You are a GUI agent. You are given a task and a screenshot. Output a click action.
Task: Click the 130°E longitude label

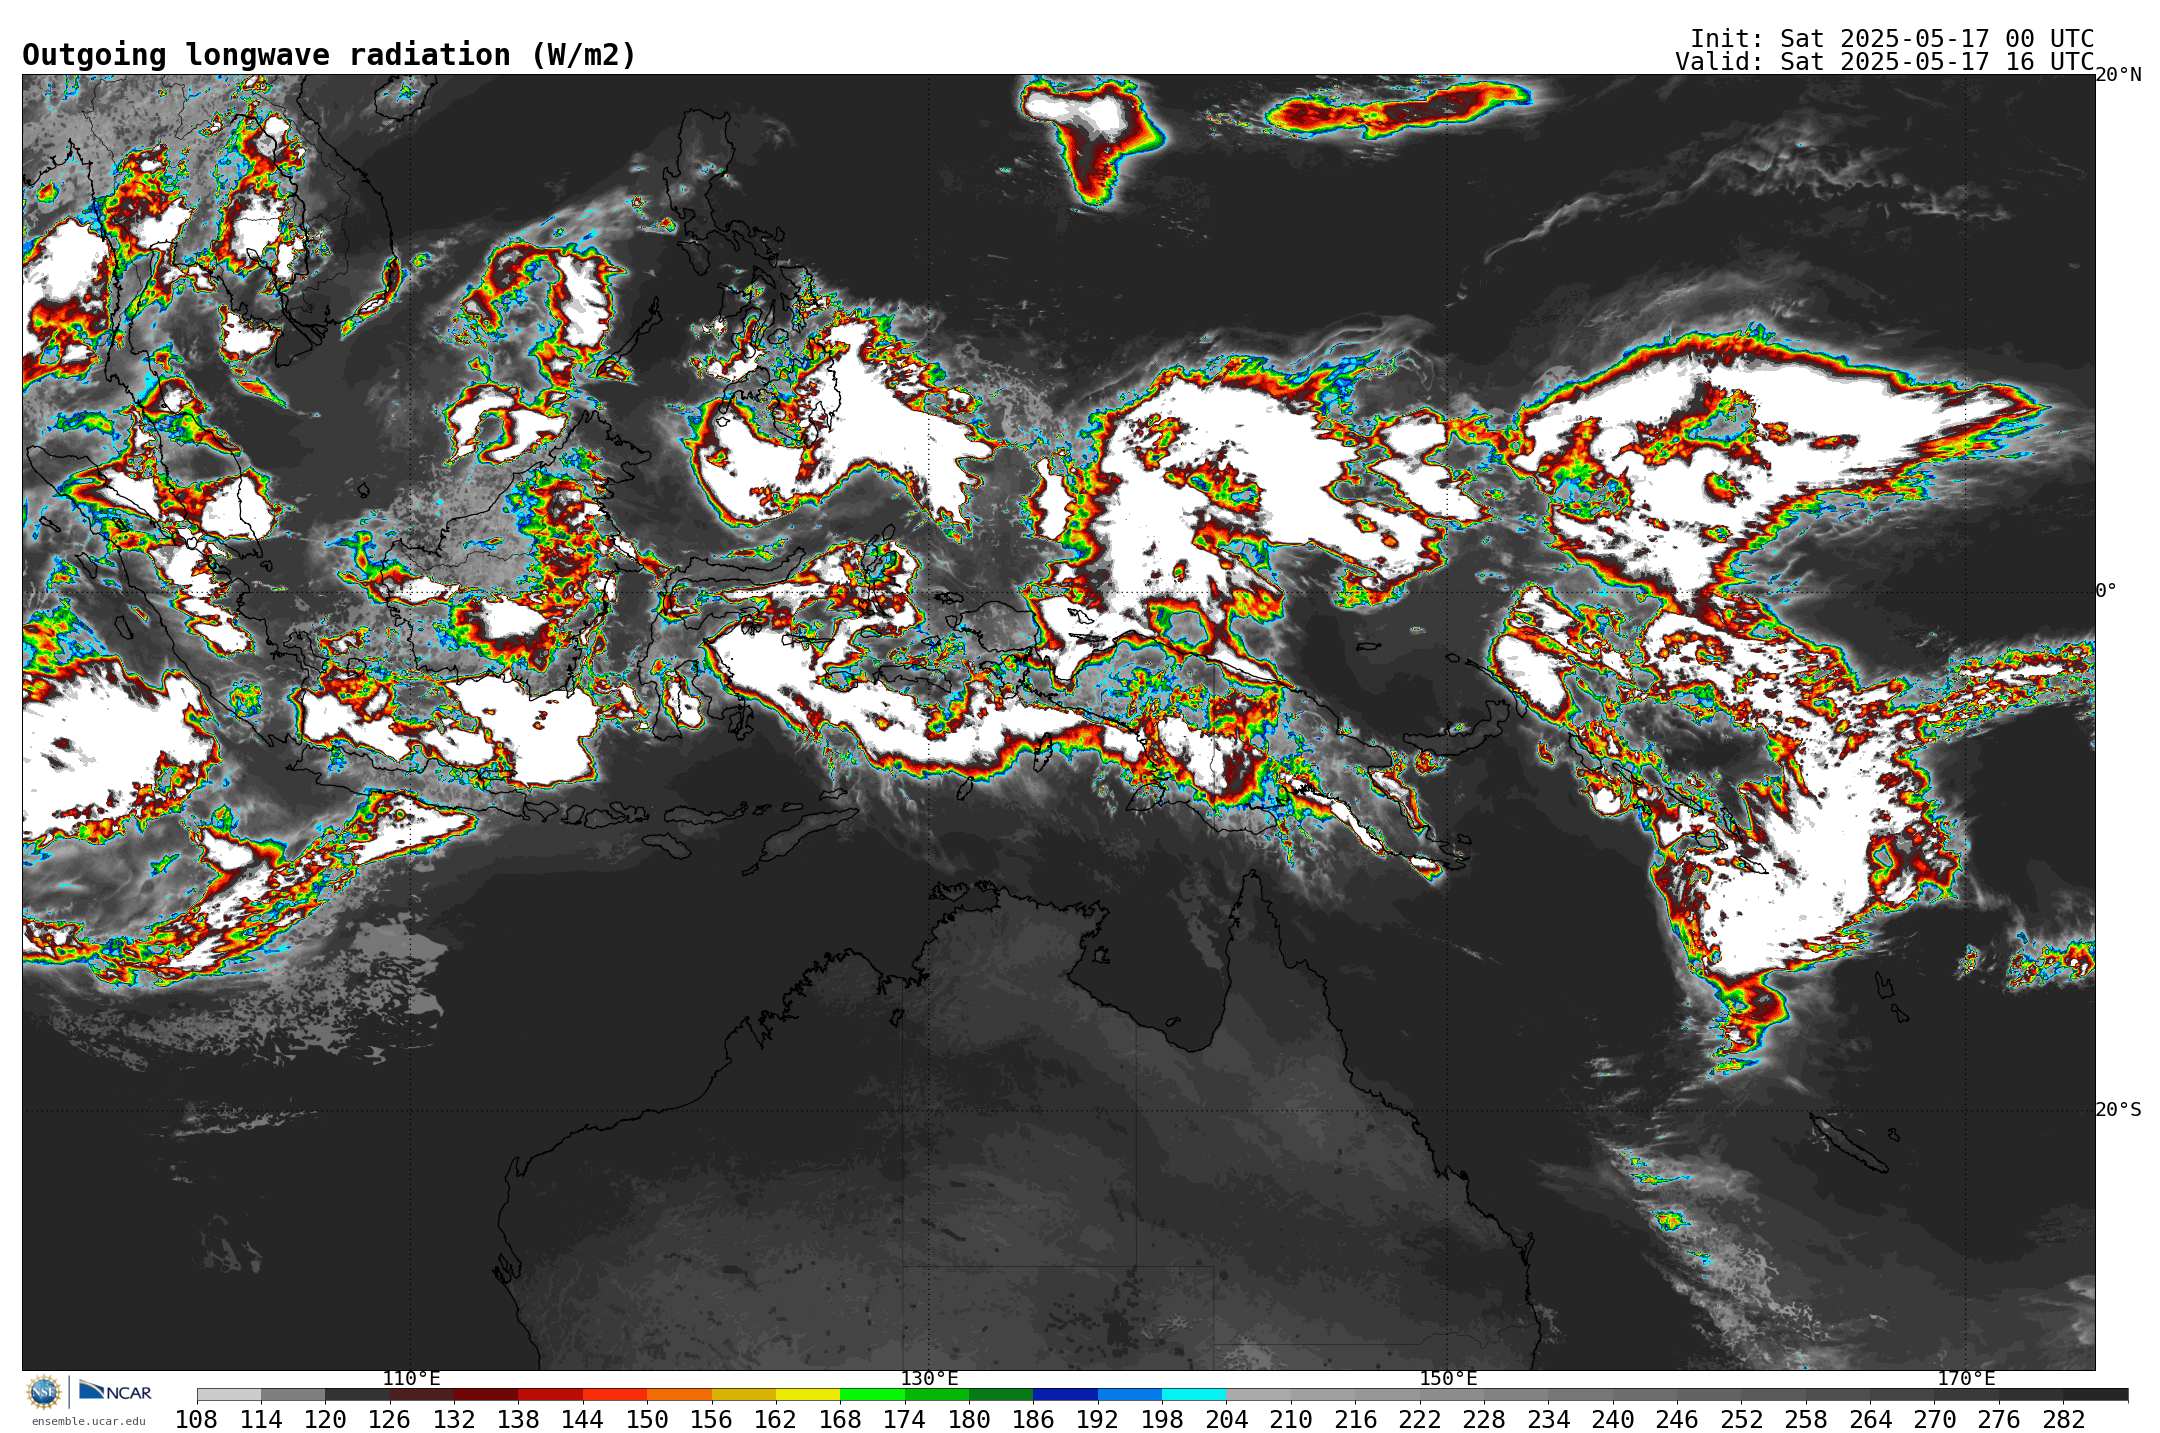pos(929,1378)
